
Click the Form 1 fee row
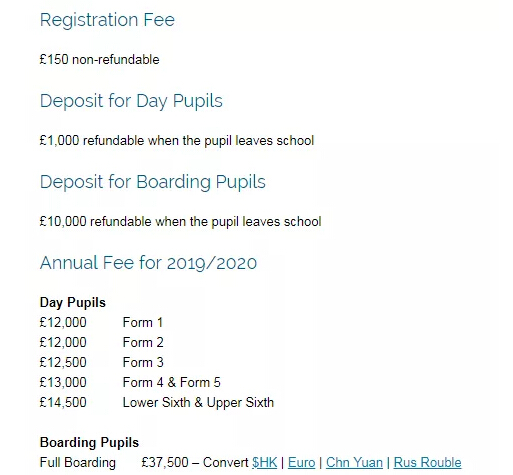click(101, 322)
